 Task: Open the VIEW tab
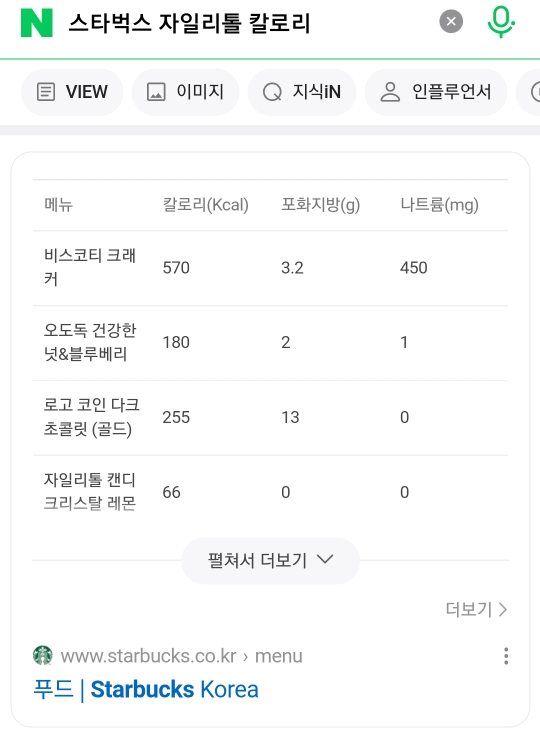coord(72,92)
